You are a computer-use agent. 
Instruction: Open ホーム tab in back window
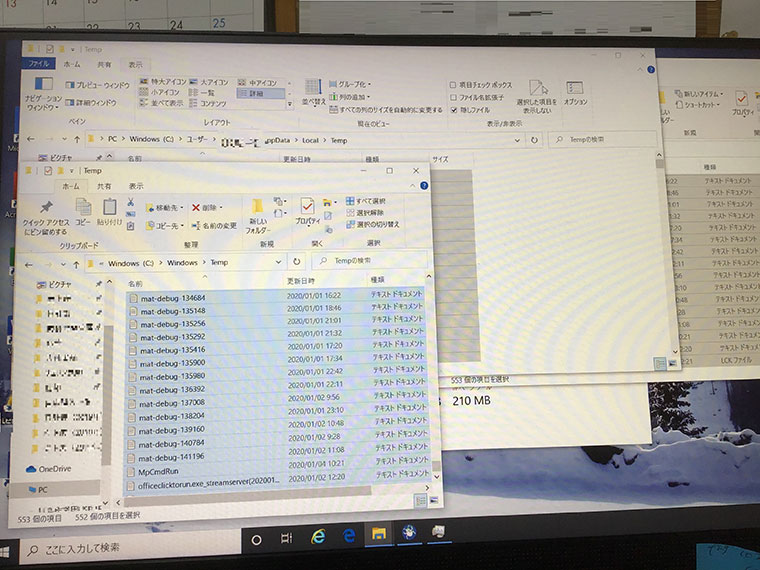pyautogui.click(x=72, y=64)
